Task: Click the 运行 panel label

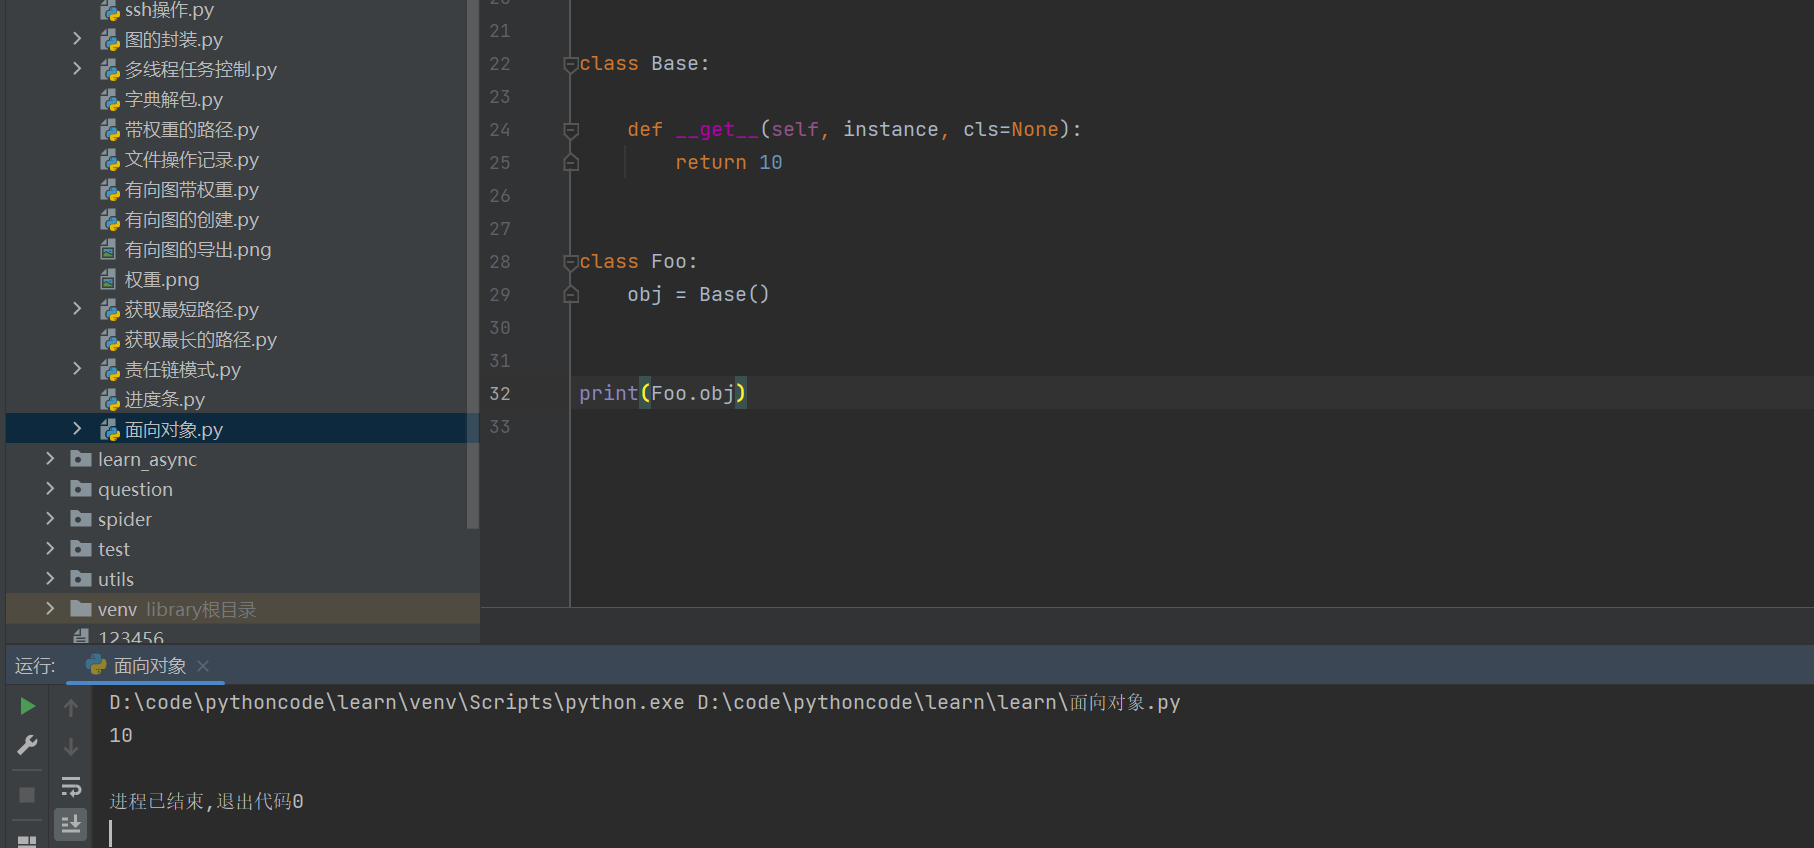Action: click(x=35, y=666)
